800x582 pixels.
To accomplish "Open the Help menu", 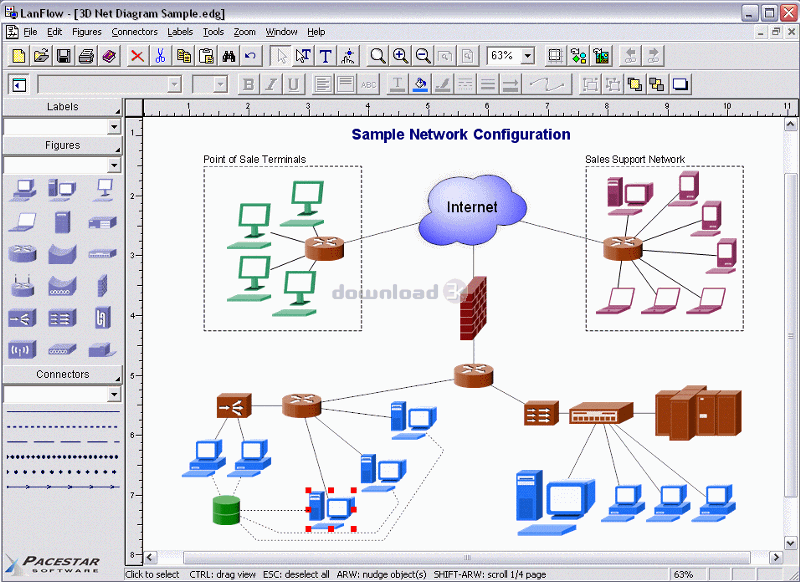I will click(316, 32).
